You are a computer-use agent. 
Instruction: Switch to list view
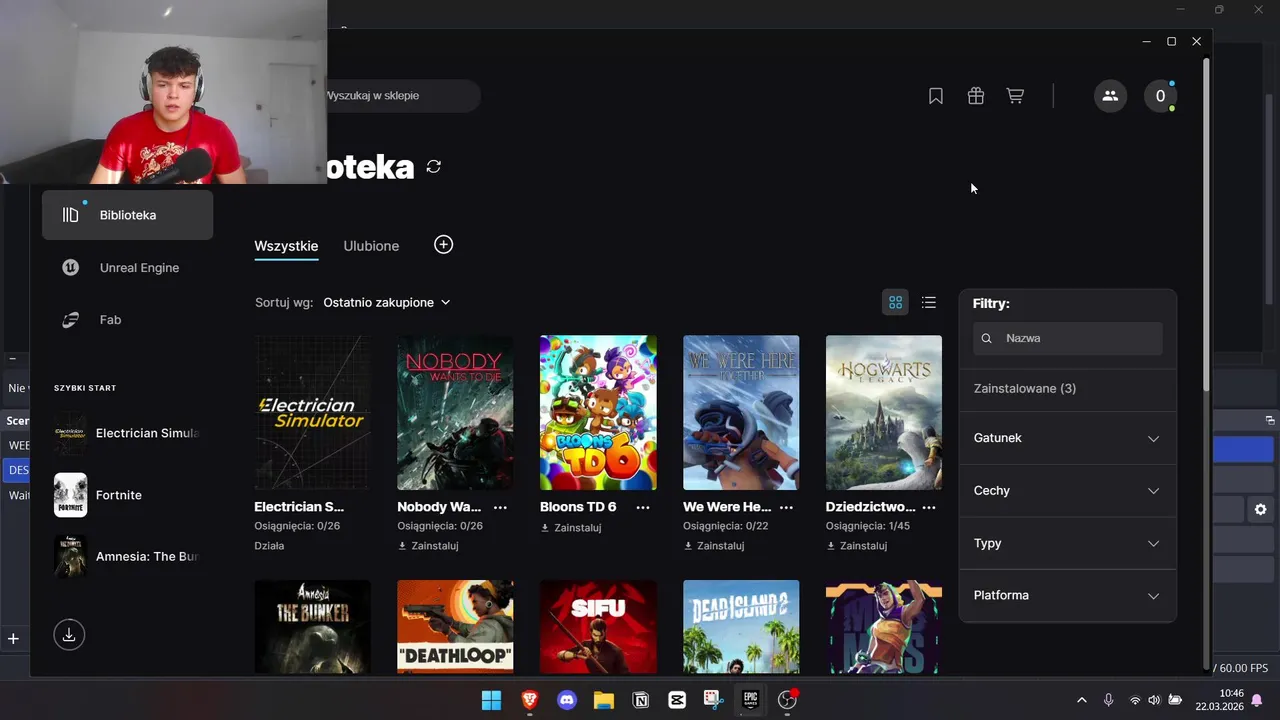tap(929, 302)
